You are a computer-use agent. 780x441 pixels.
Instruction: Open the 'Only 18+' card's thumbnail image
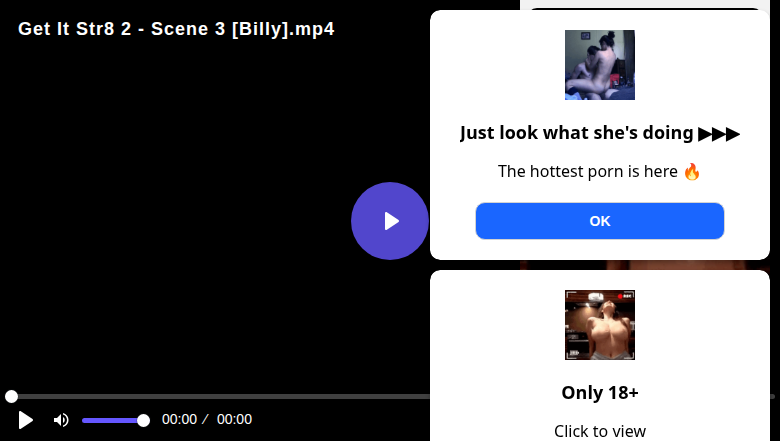599,325
